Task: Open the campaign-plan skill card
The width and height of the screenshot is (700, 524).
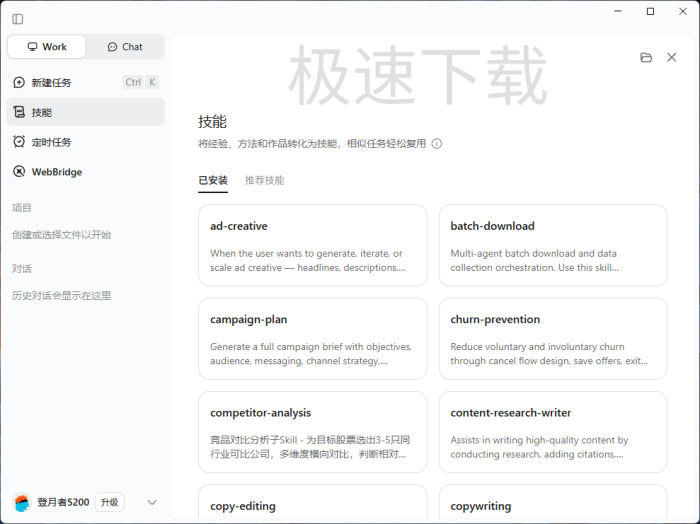Action: click(312, 339)
